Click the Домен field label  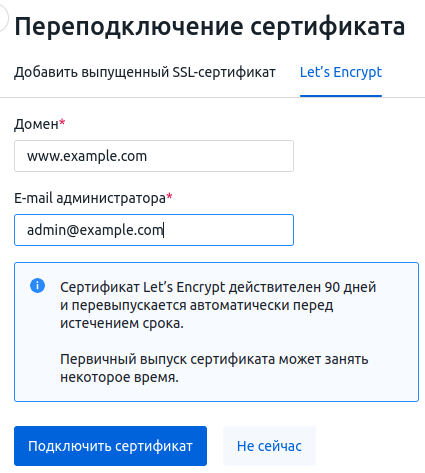[36, 124]
